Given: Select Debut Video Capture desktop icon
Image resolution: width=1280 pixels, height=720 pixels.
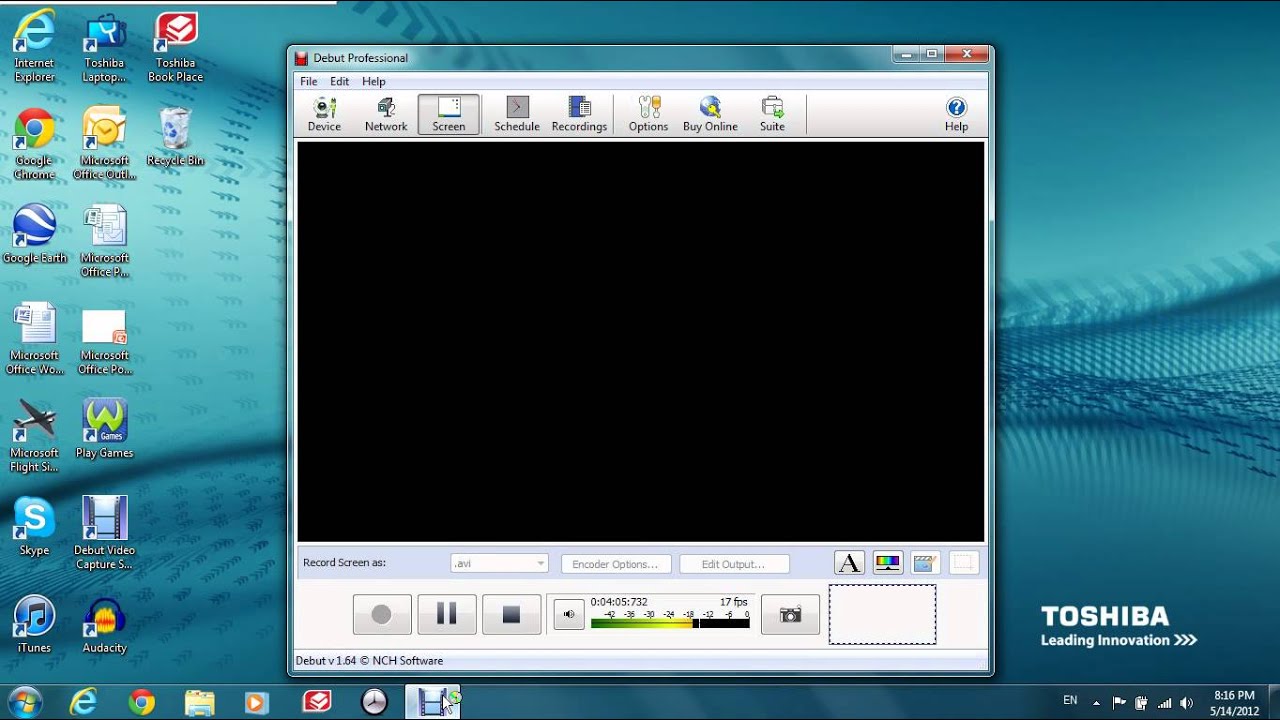Looking at the screenshot, I should [104, 534].
